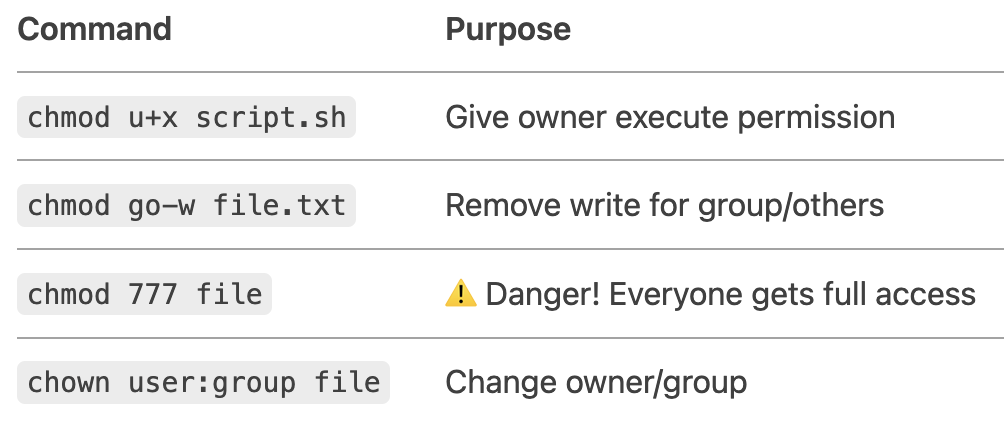The width and height of the screenshot is (1004, 424).
Task: Click the Change owner/group description
Action: (x=596, y=383)
